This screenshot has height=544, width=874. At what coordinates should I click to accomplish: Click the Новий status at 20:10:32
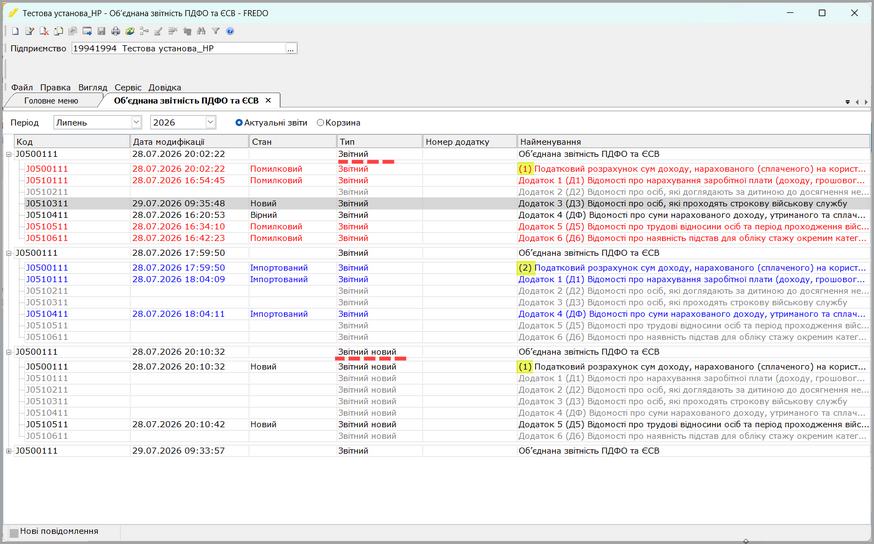(263, 367)
